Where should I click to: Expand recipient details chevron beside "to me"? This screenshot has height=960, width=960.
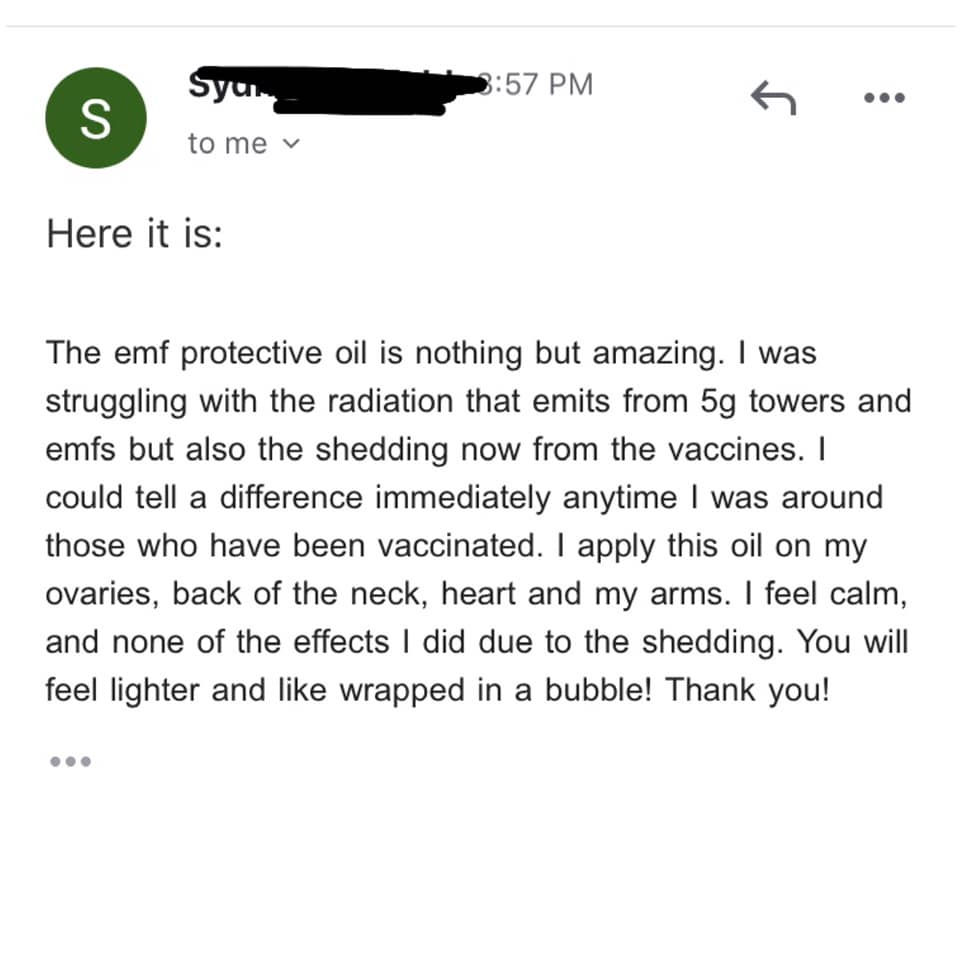click(291, 144)
